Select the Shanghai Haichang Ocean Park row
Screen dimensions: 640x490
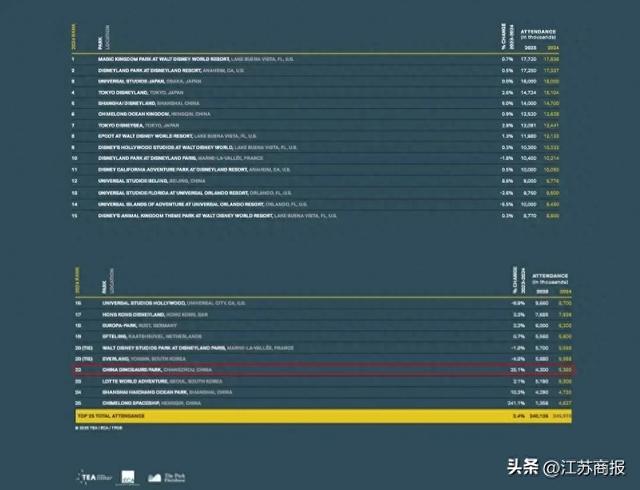pos(324,392)
